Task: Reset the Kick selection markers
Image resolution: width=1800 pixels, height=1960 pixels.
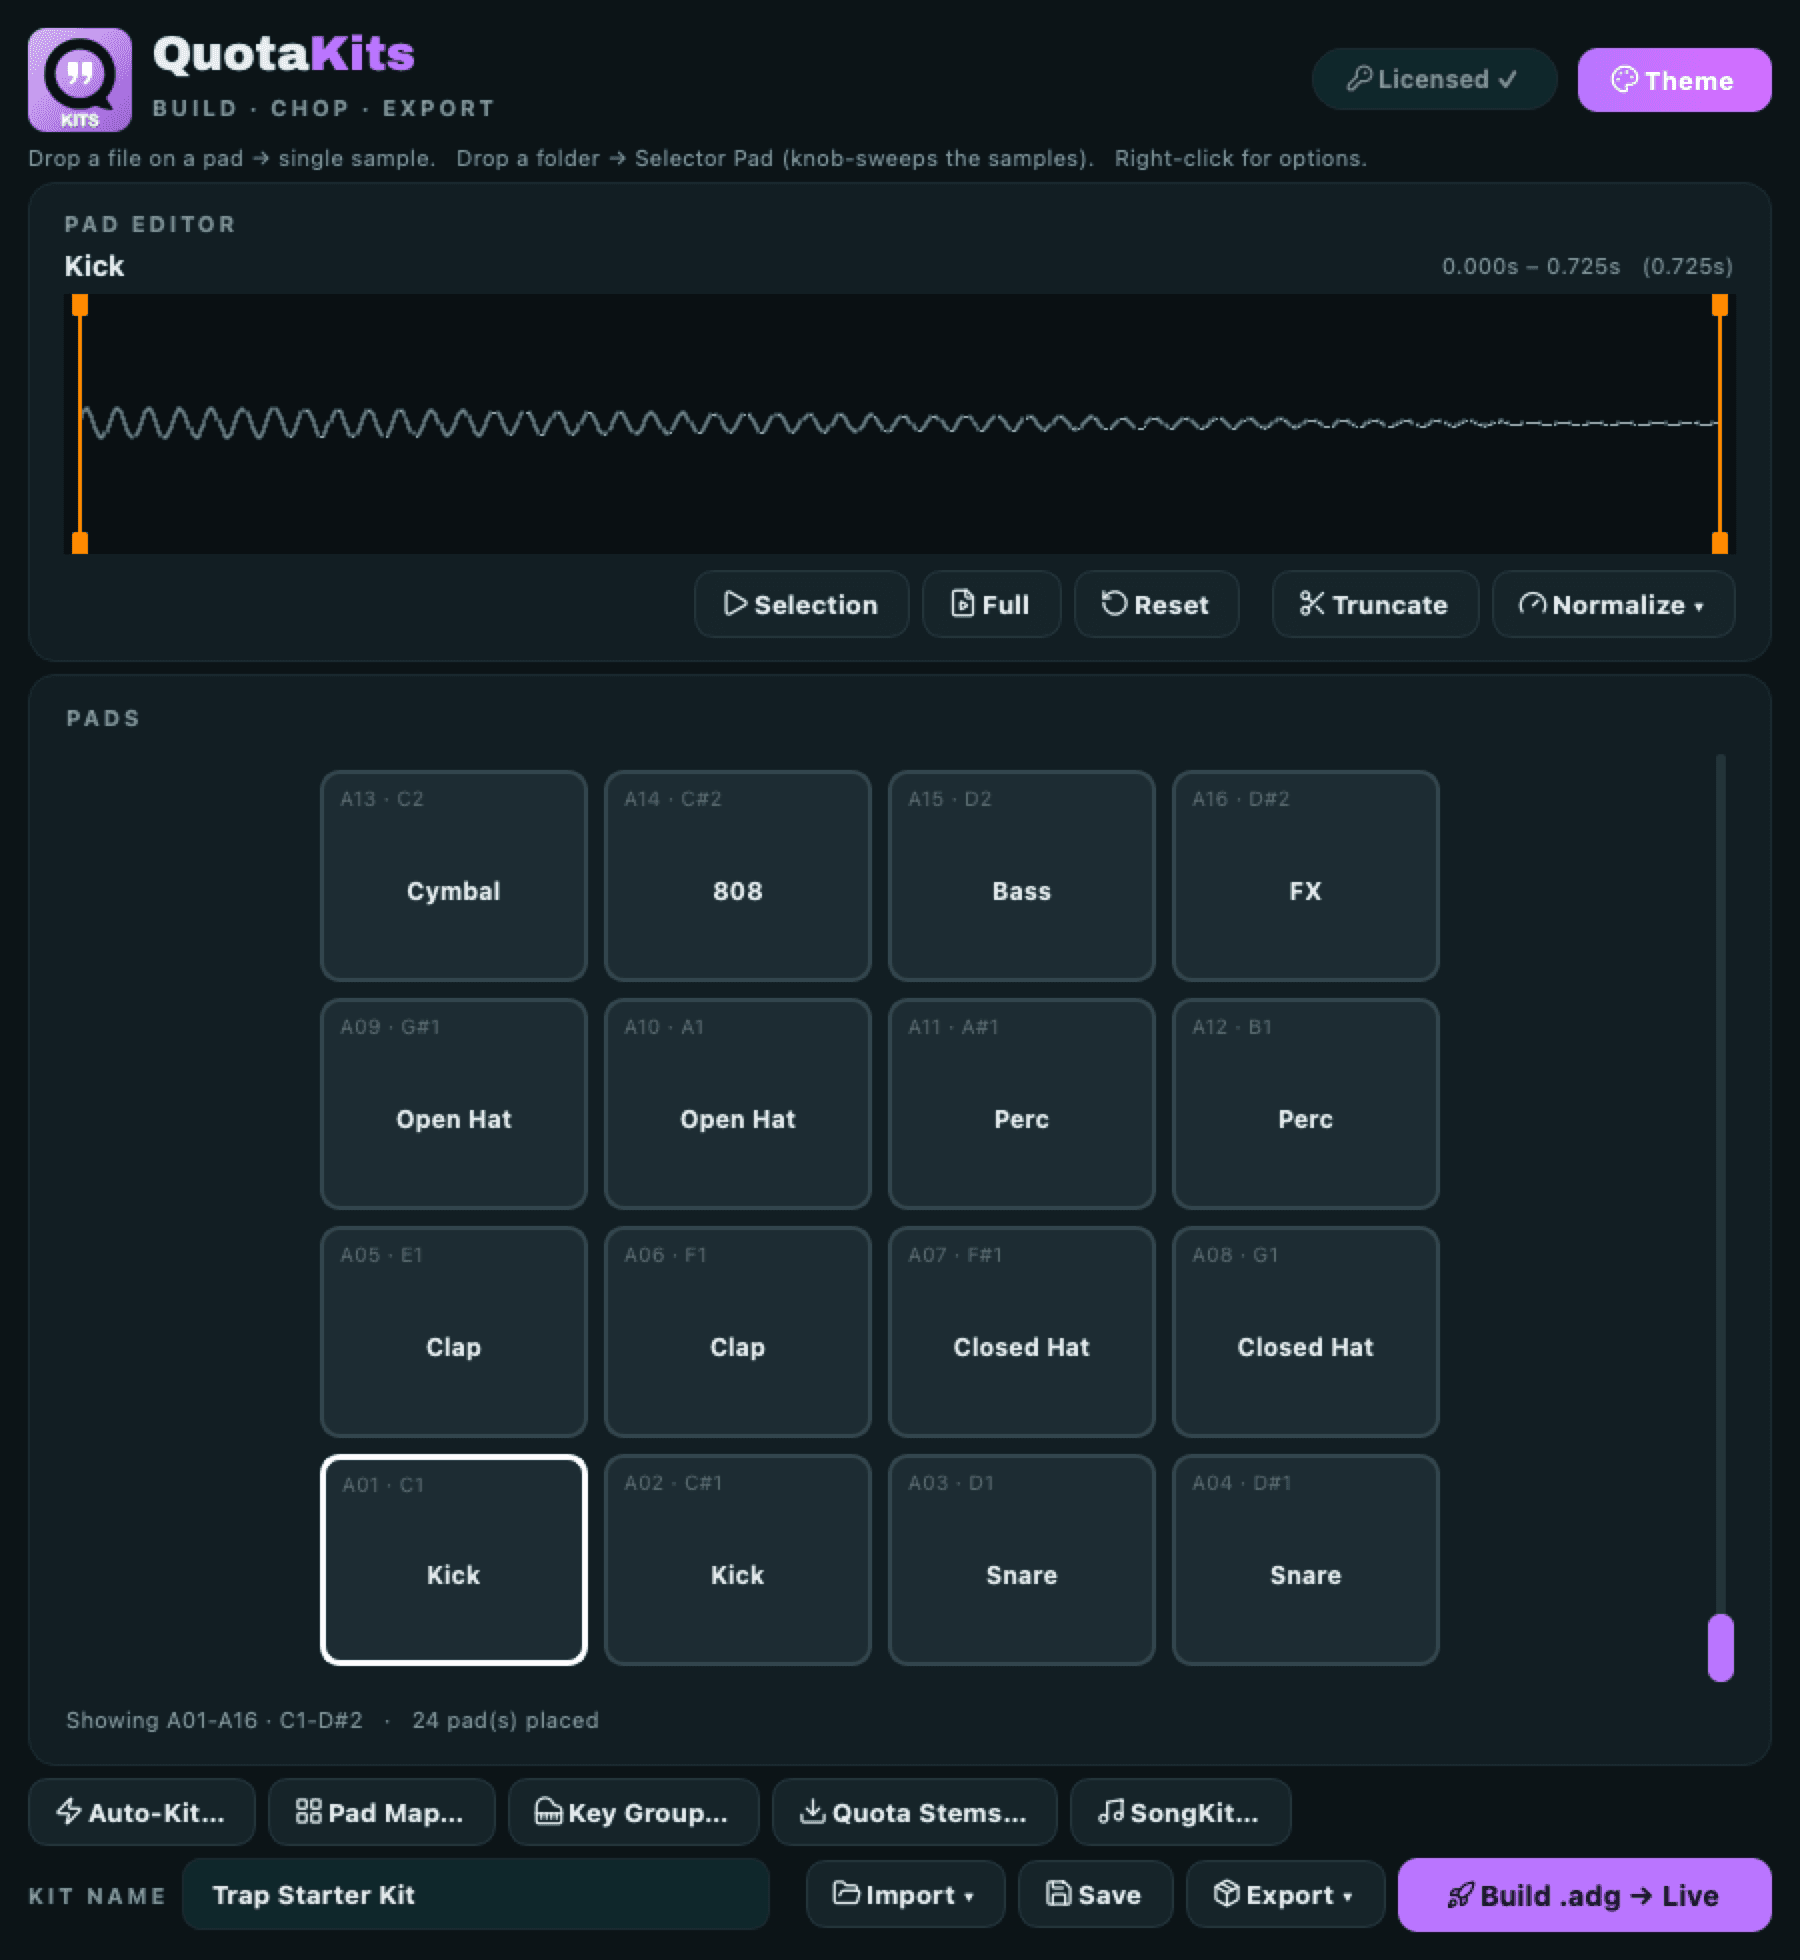Action: 1156,604
